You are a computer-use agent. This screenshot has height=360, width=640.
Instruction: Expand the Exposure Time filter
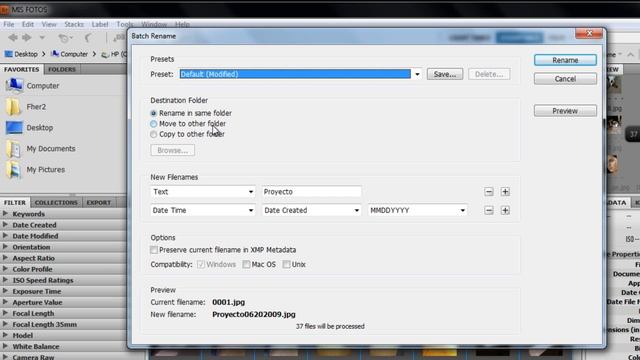5,291
